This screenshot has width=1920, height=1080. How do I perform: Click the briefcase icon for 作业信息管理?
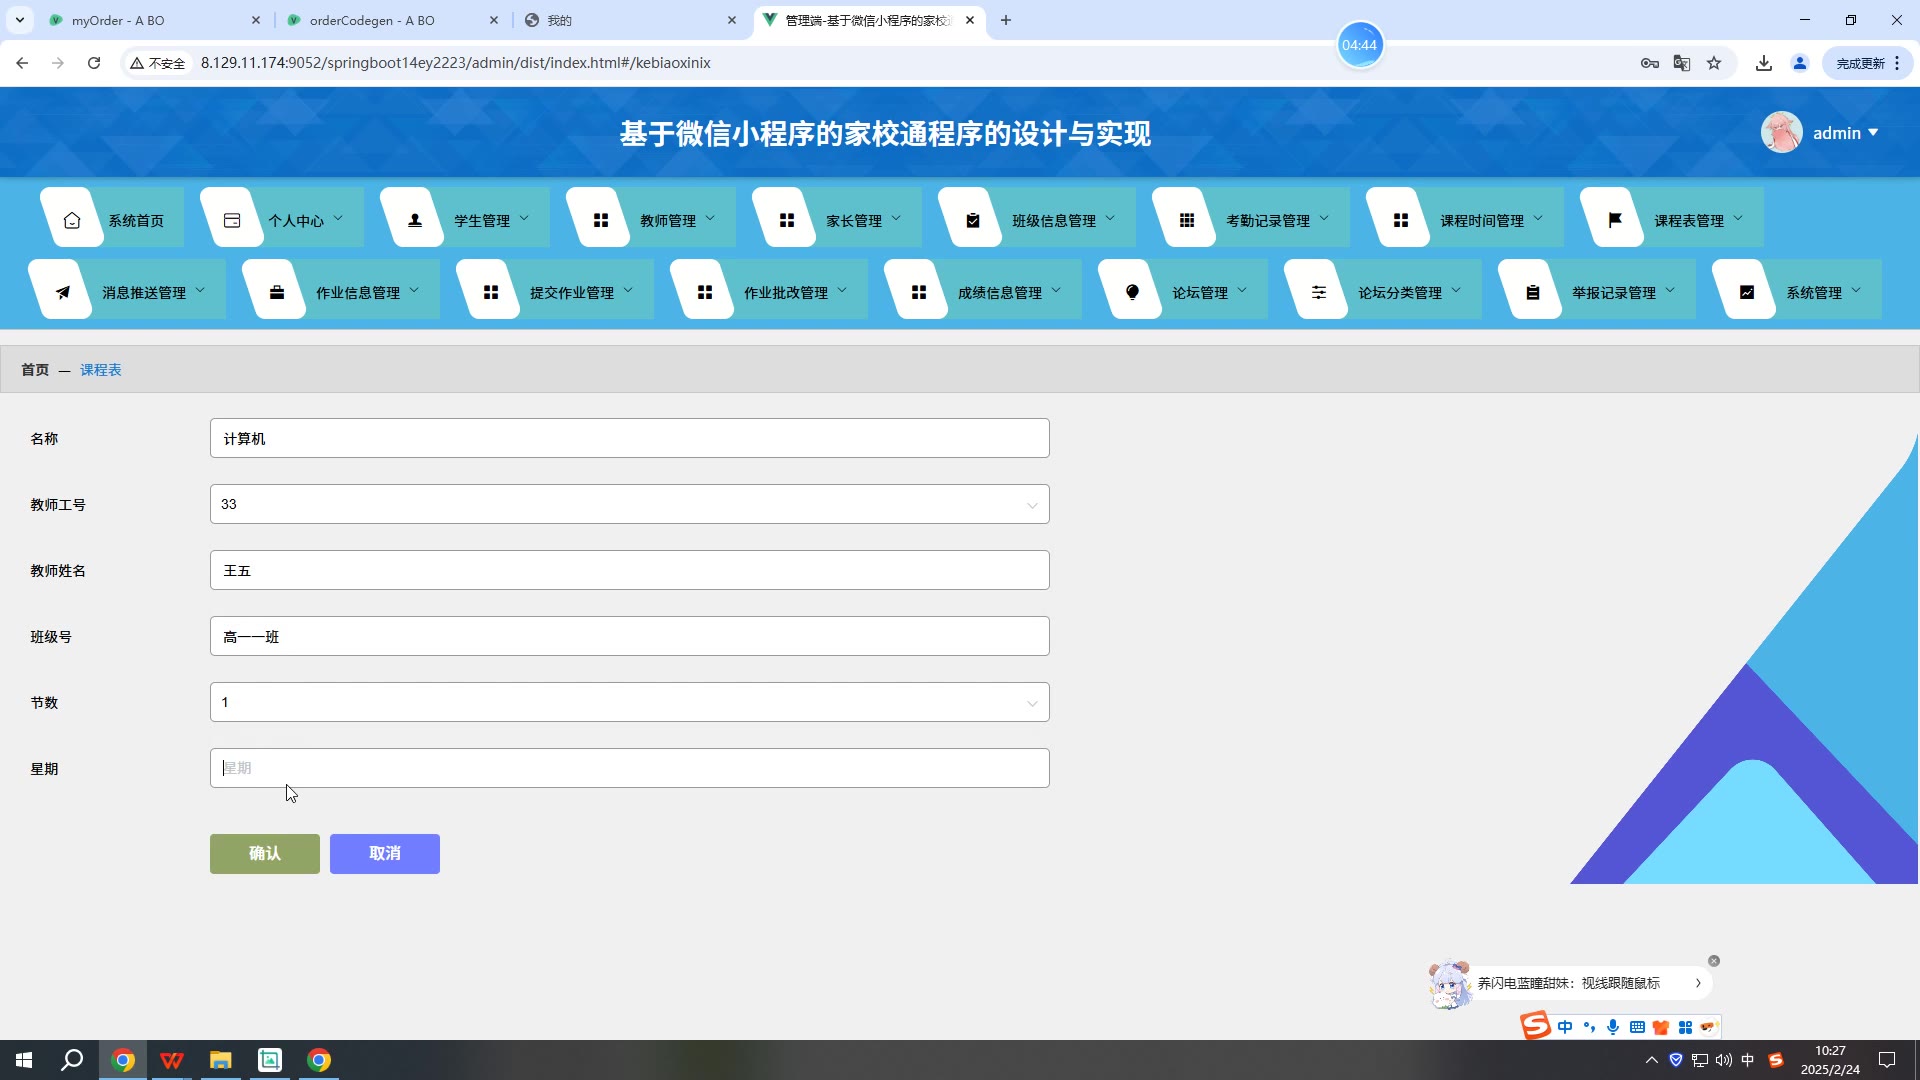[277, 292]
